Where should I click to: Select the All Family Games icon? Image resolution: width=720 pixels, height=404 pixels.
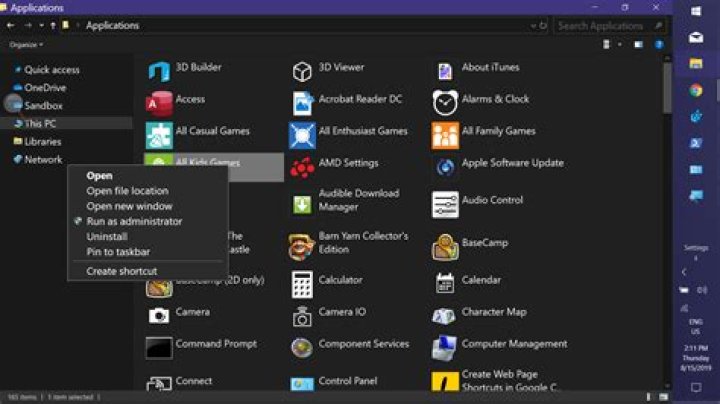444,135
